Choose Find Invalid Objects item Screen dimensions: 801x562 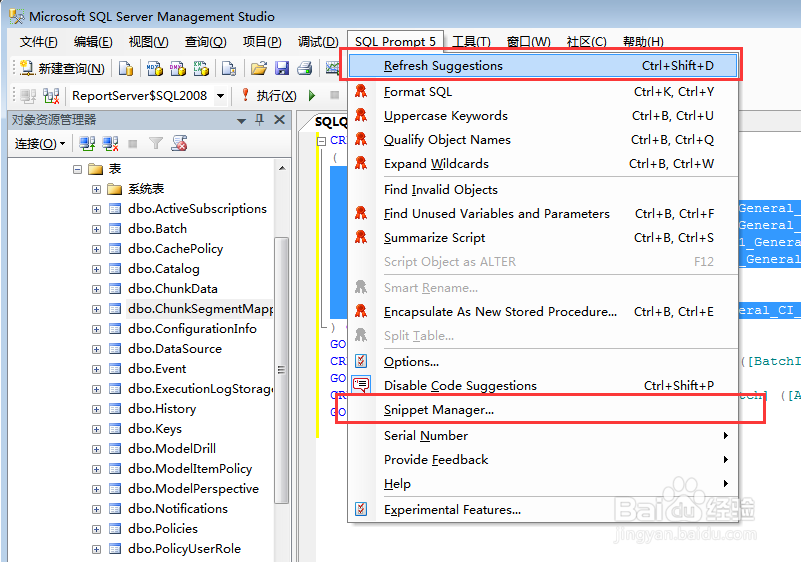(x=543, y=190)
